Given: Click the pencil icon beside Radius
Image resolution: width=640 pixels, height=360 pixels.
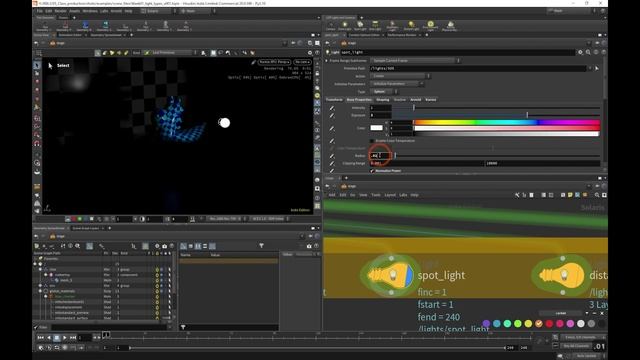Looking at the screenshot, I should pyautogui.click(x=332, y=156).
